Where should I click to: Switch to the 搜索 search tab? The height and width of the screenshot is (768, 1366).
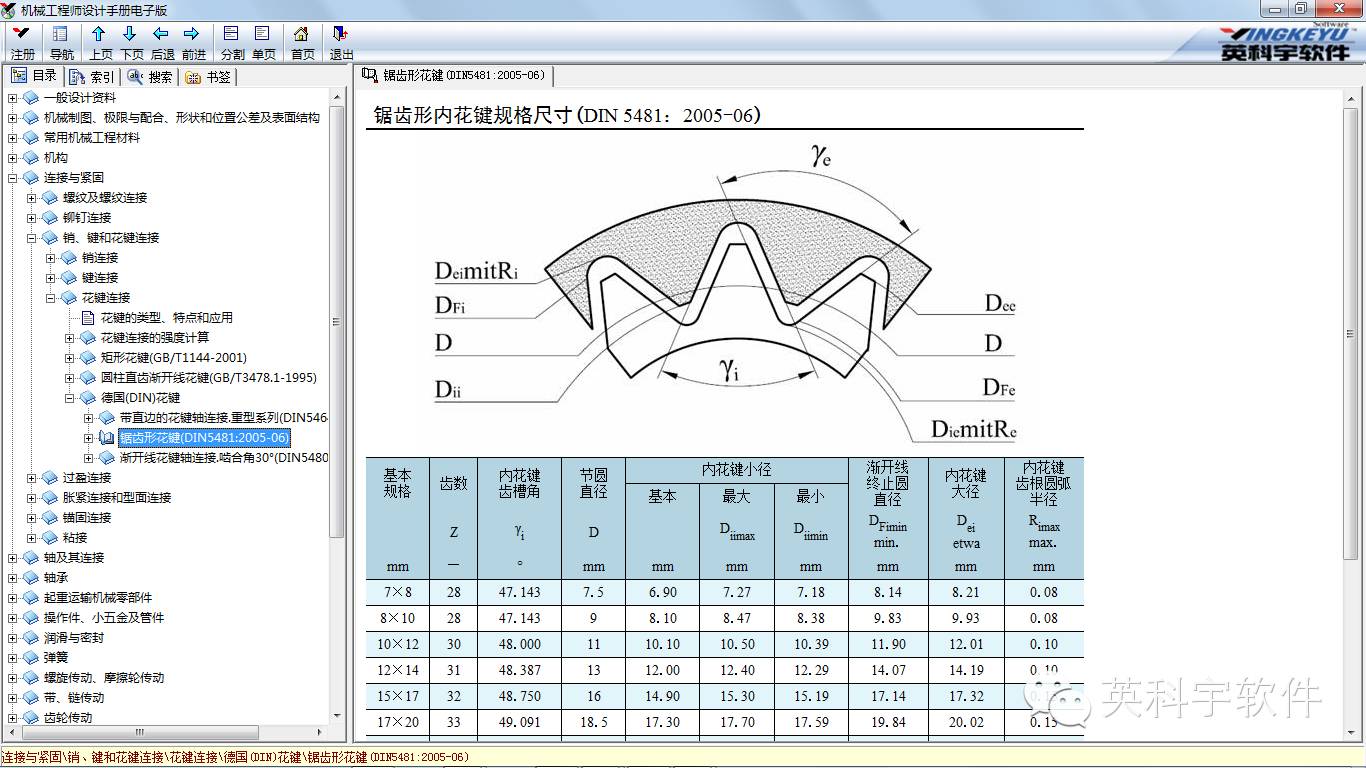[150, 77]
